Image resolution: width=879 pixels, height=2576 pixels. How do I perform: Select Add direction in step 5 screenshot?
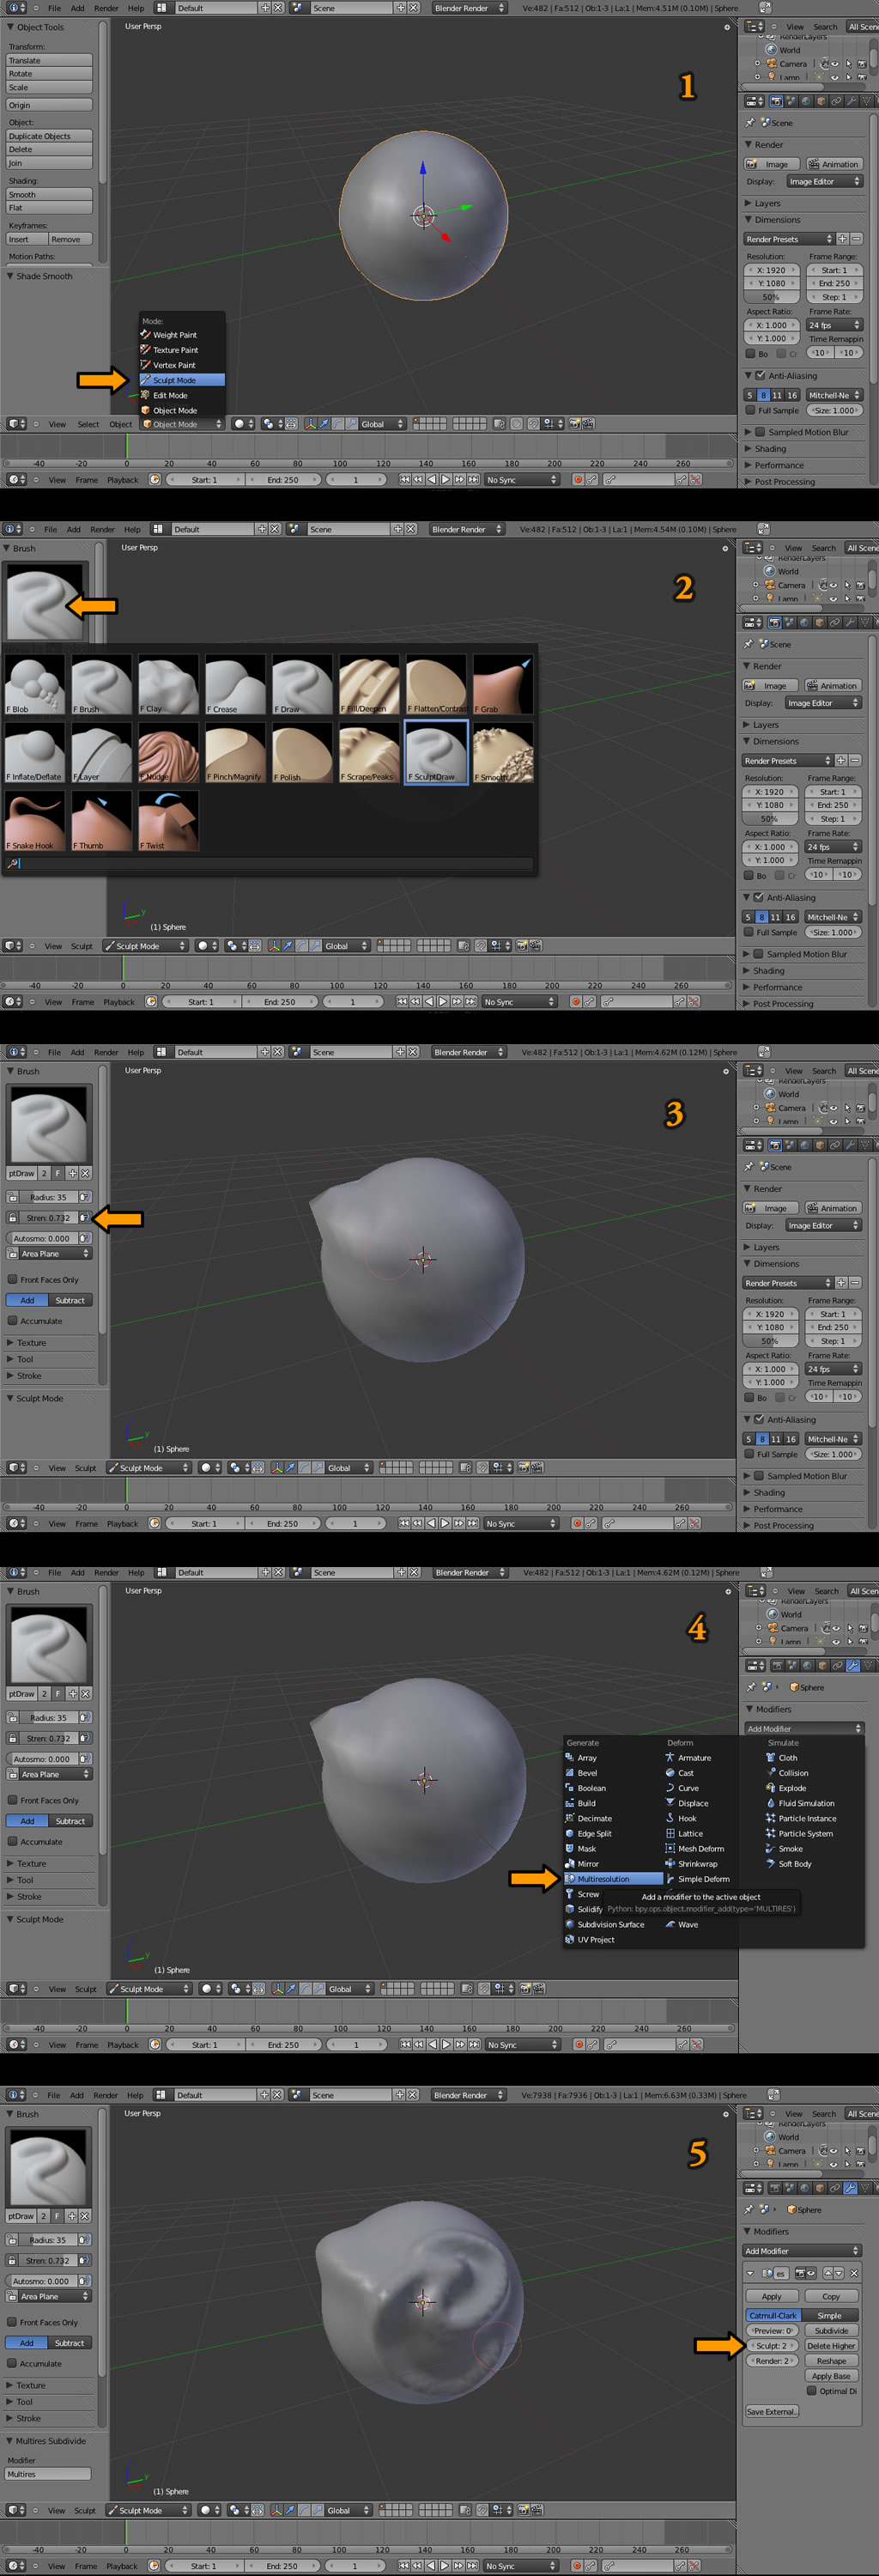pos(27,2343)
